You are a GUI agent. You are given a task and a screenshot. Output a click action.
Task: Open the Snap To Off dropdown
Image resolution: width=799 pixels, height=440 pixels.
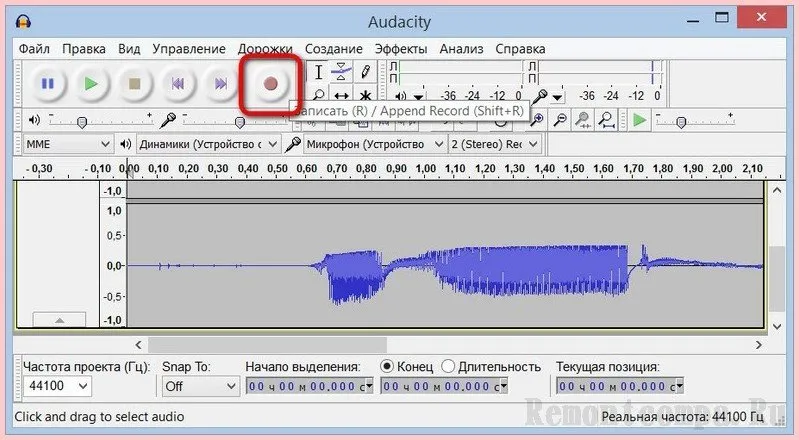(200, 386)
